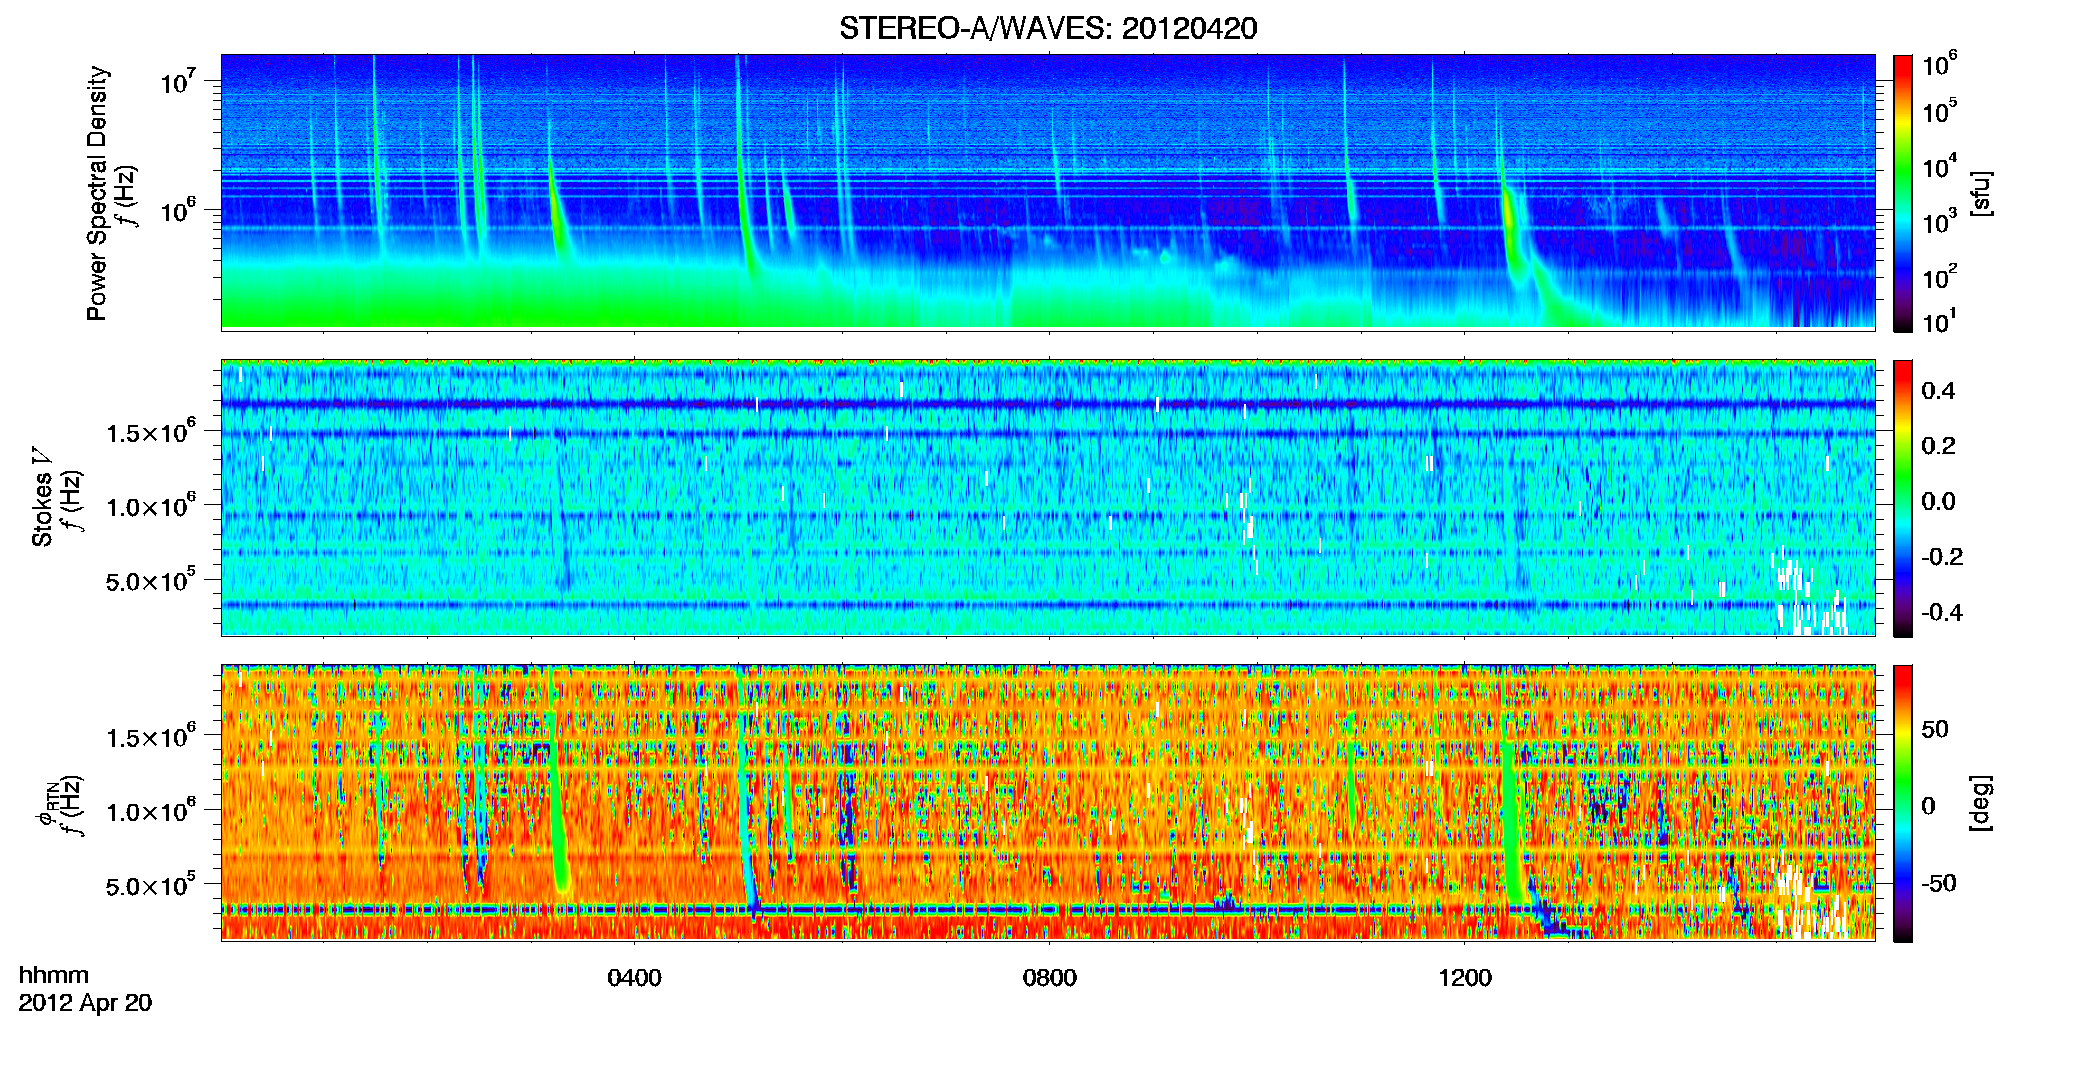Viewport: 2096px width, 1080px height.
Task: Click the -50 degree colorbar value
Action: pos(1938,883)
